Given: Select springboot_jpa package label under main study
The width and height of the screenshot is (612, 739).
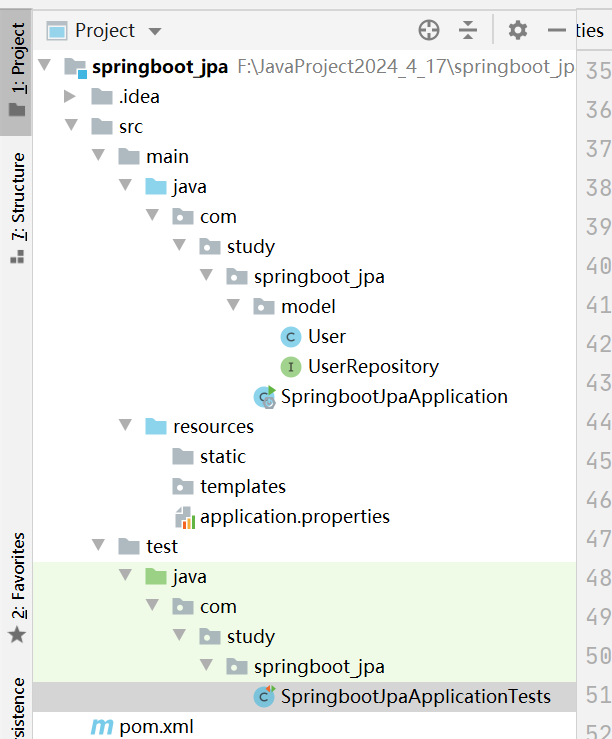Looking at the screenshot, I should [x=319, y=277].
